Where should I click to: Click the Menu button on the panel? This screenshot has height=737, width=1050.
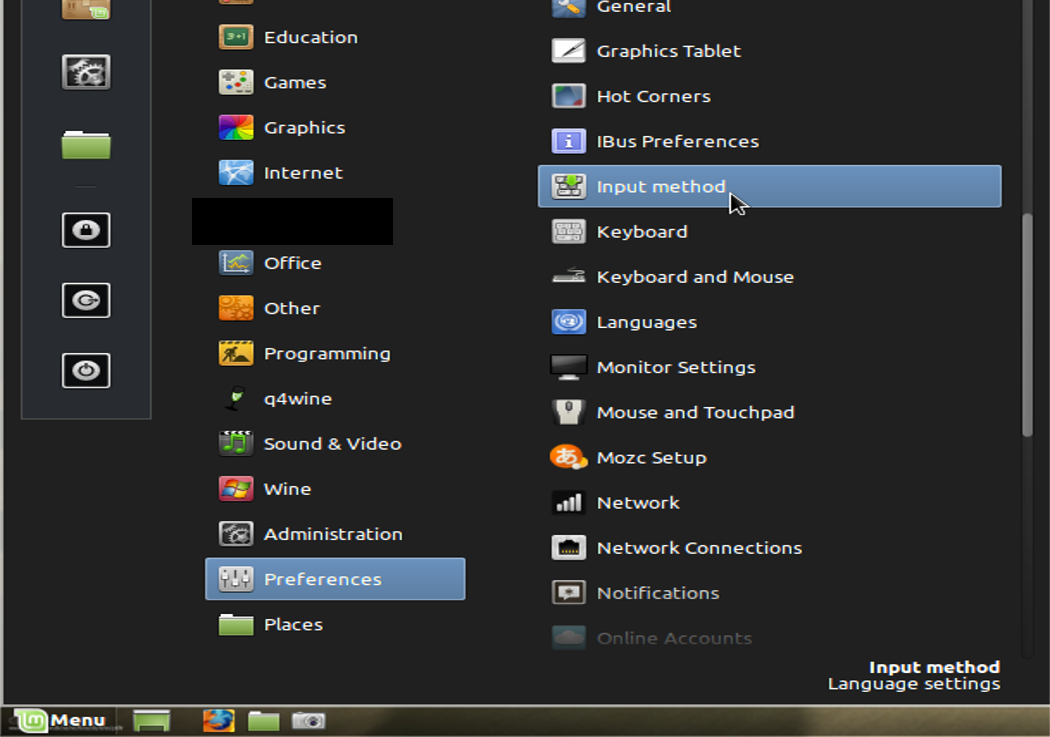point(60,720)
